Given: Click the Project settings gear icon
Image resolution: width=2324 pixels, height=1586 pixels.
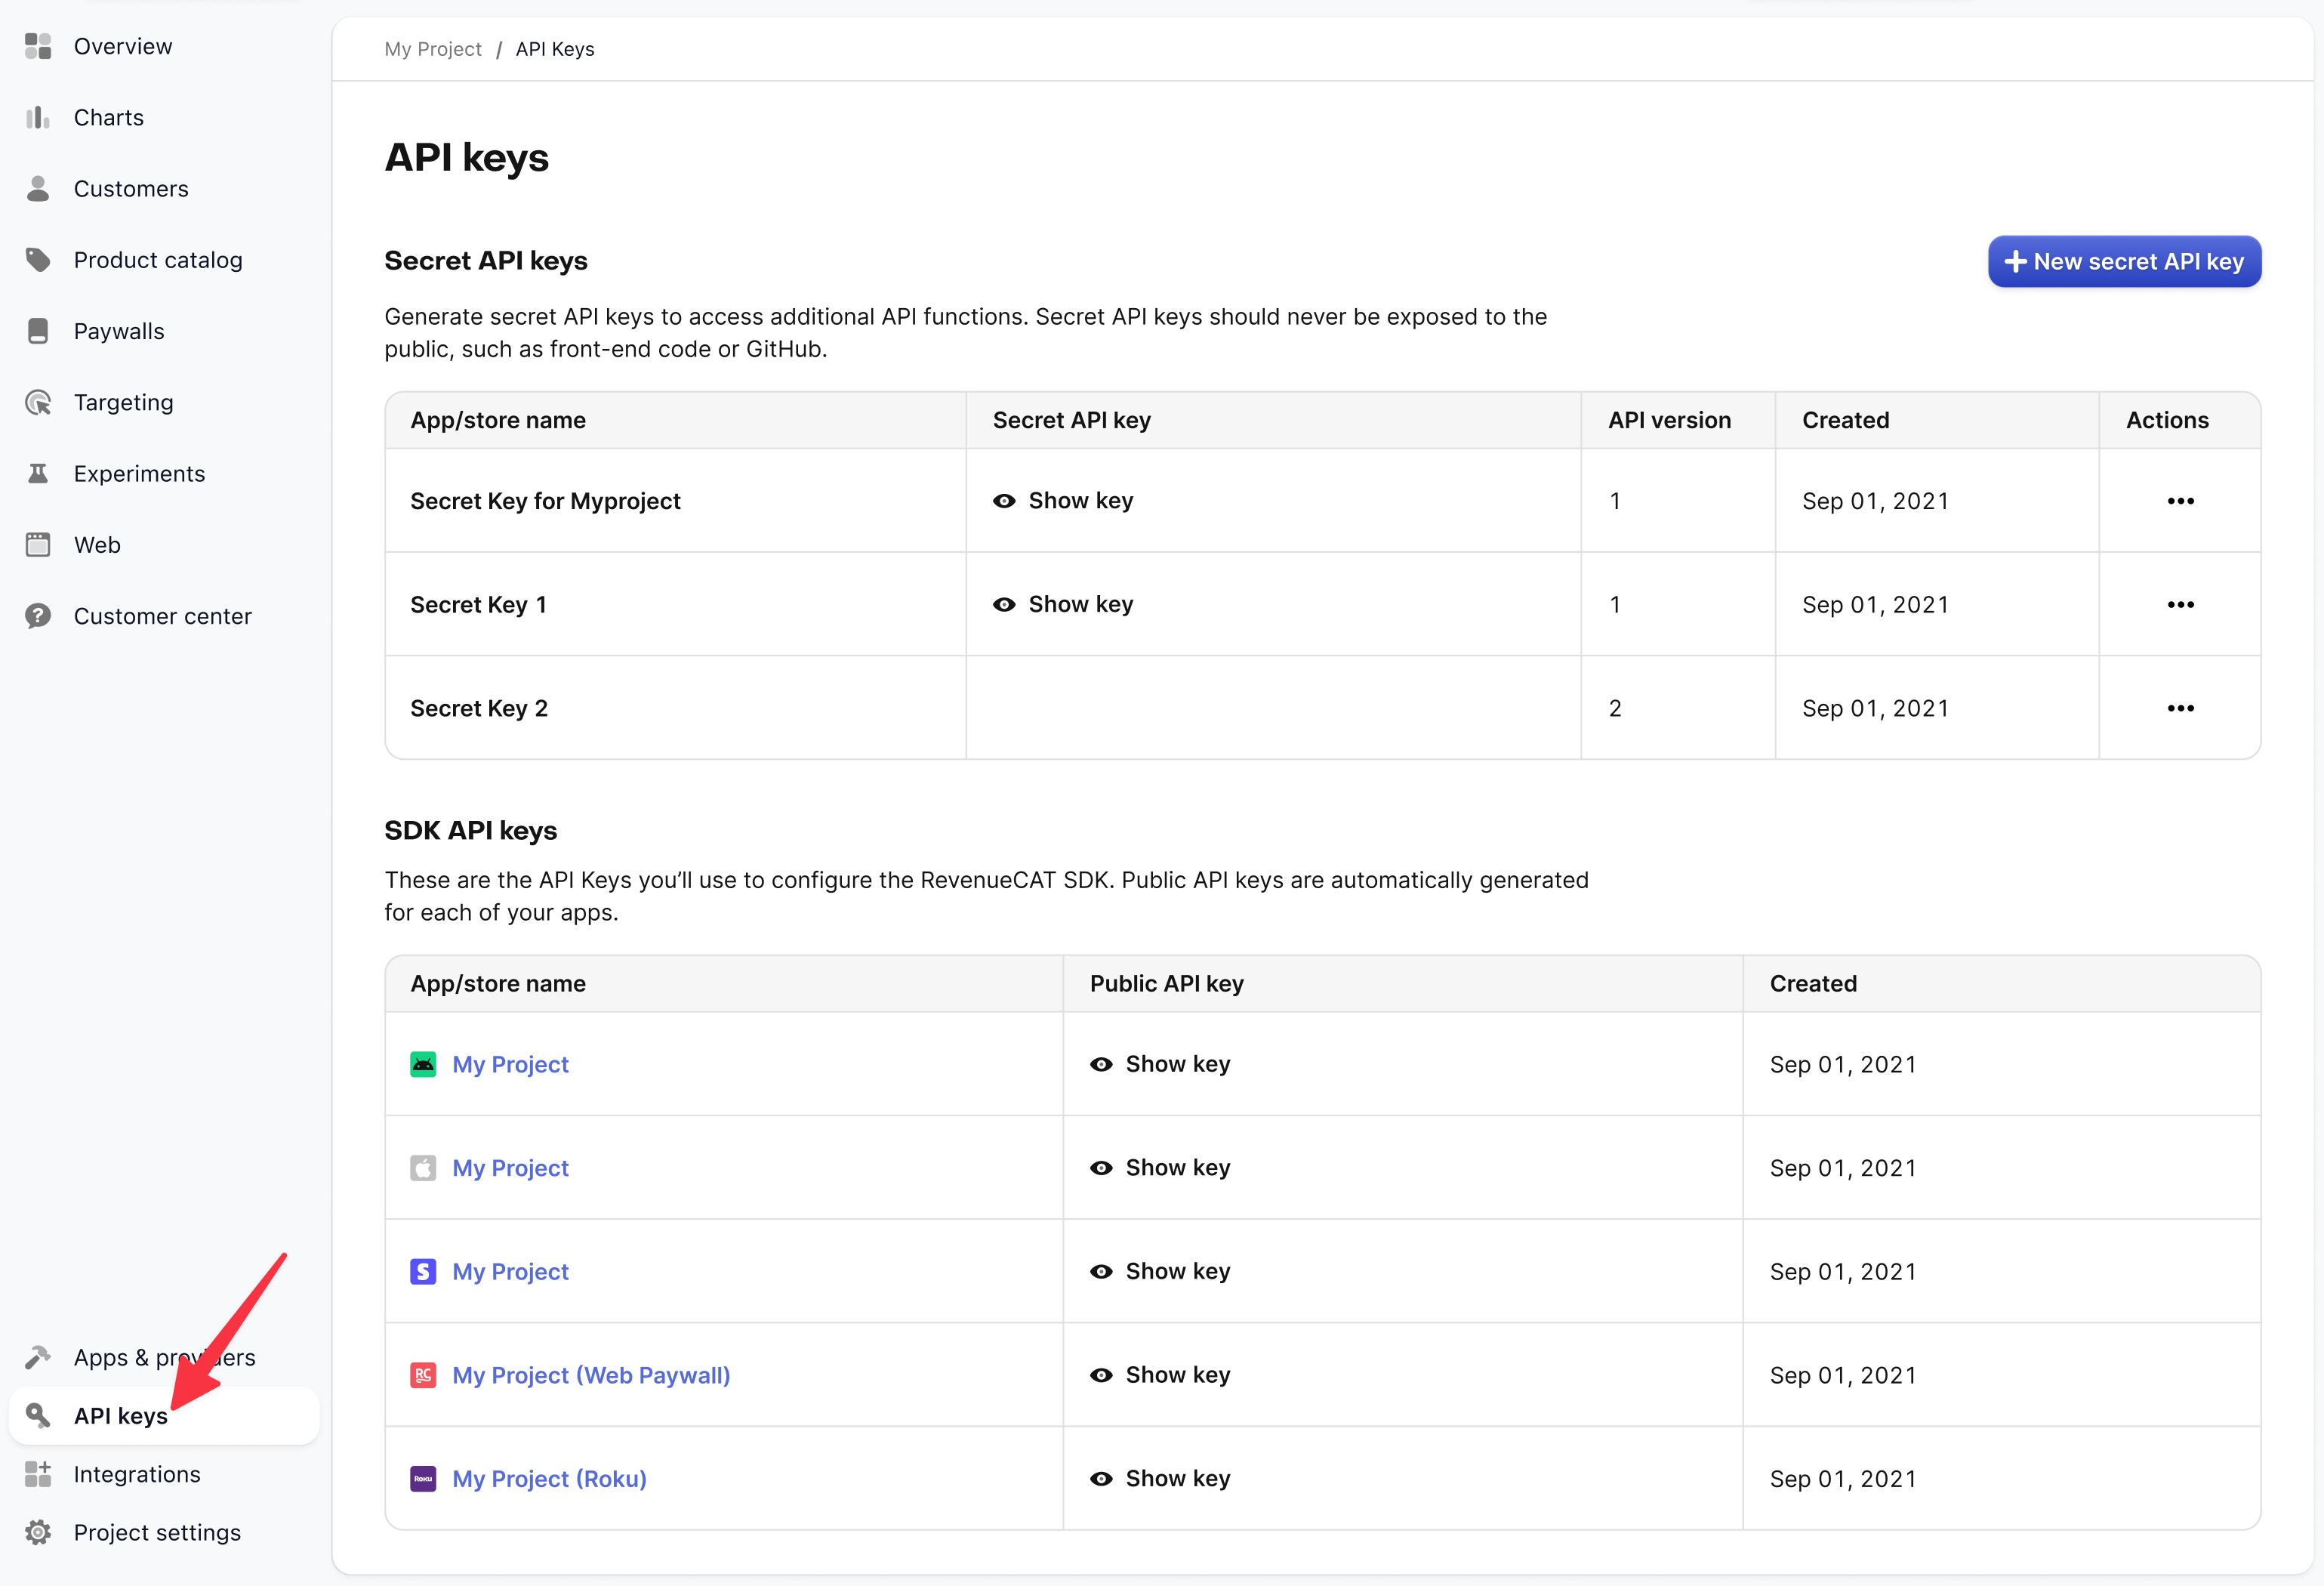Looking at the screenshot, I should [x=38, y=1532].
